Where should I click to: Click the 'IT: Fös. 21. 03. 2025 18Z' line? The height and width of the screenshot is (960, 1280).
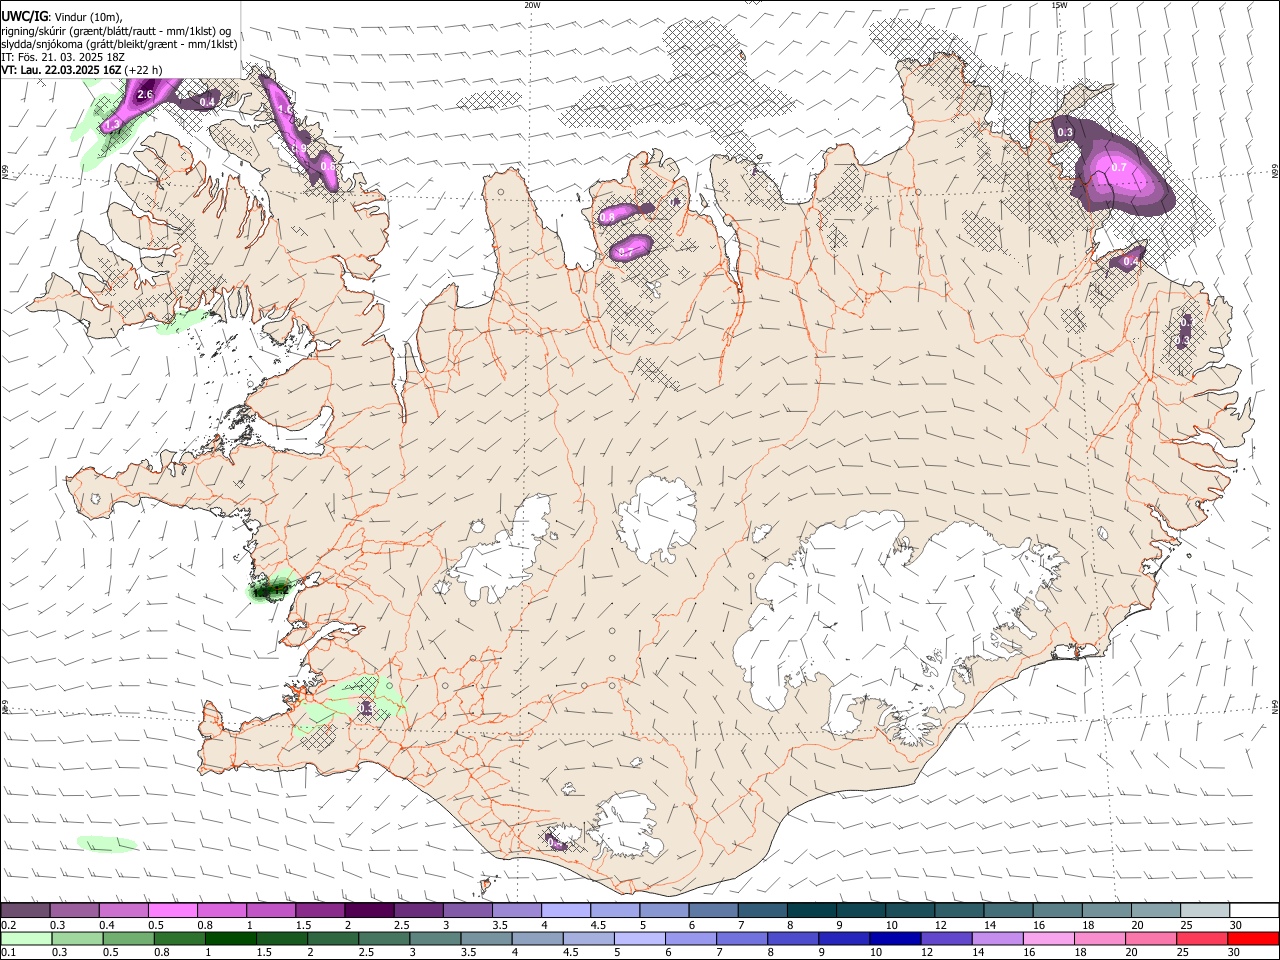[x=62, y=57]
